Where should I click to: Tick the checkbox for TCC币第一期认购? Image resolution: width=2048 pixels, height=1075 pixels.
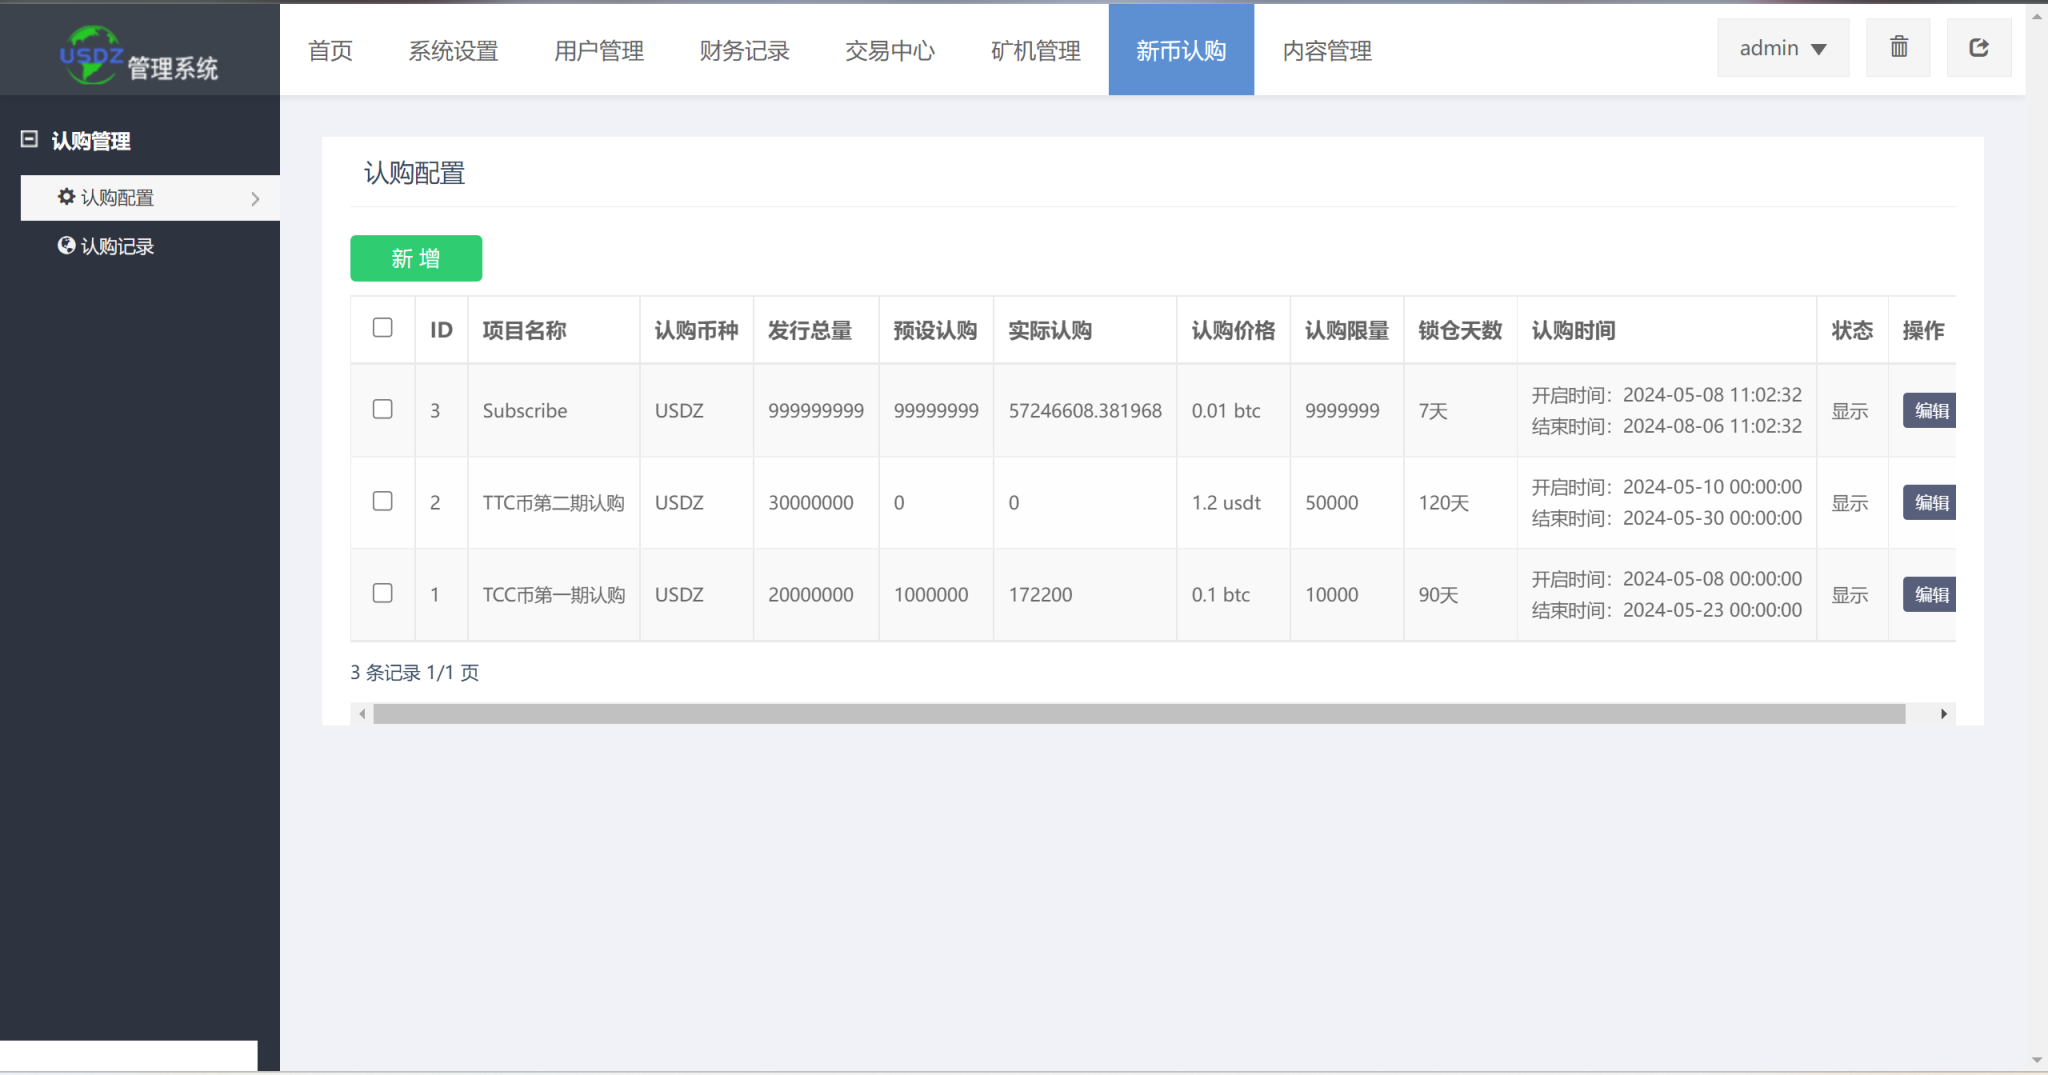tap(382, 593)
